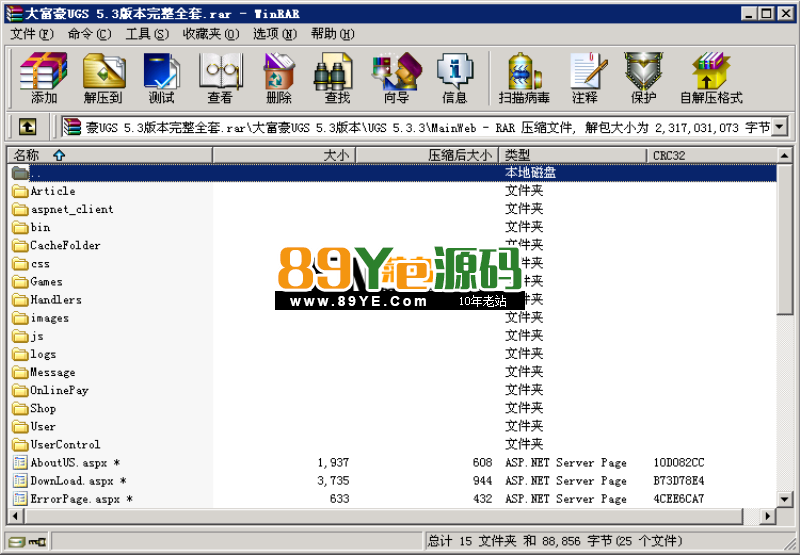Click the ErrorPage.aspx file icon
800x555 pixels.
(x=20, y=499)
